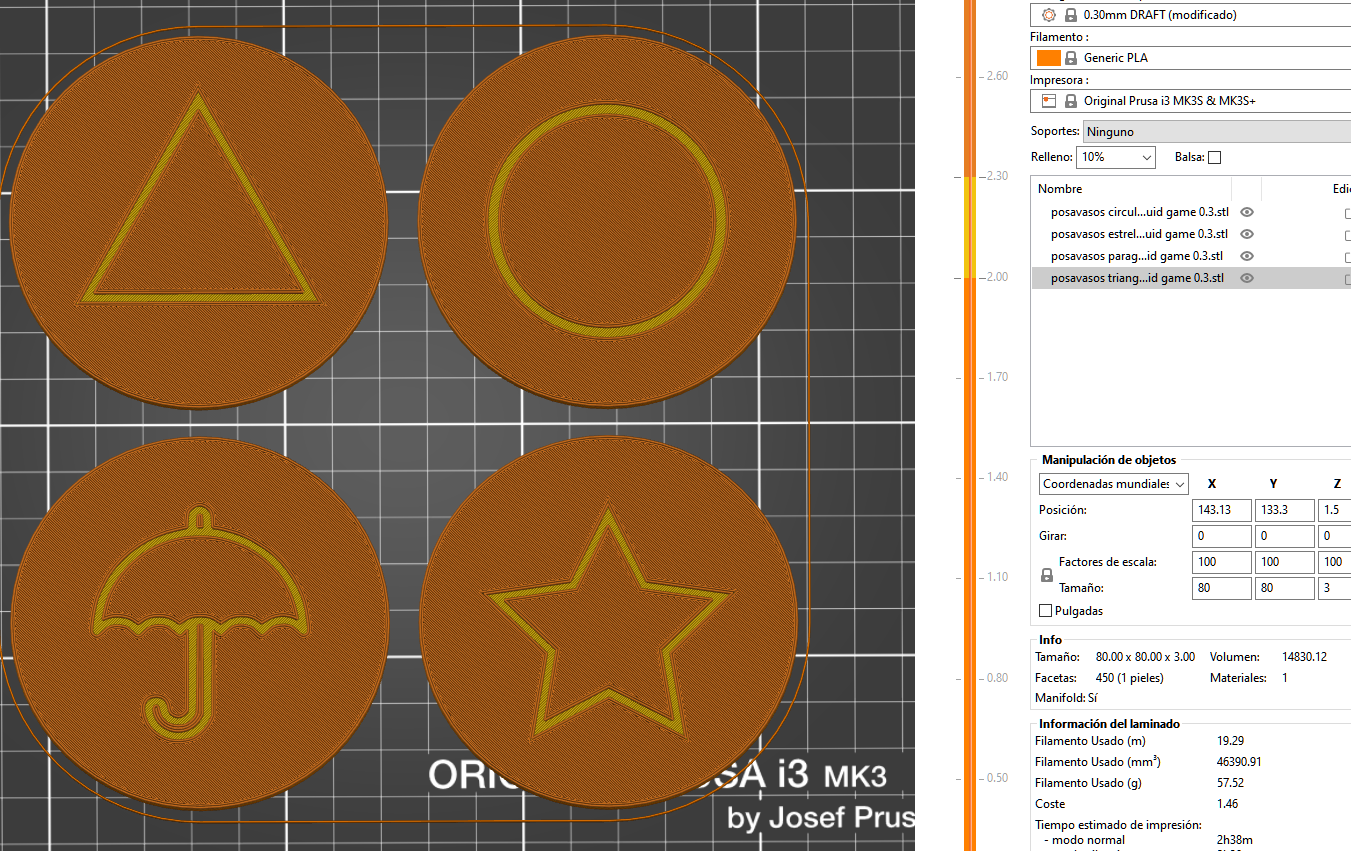Click the Posición Z field showing 1.5
The image size is (1351, 851).
(1335, 510)
